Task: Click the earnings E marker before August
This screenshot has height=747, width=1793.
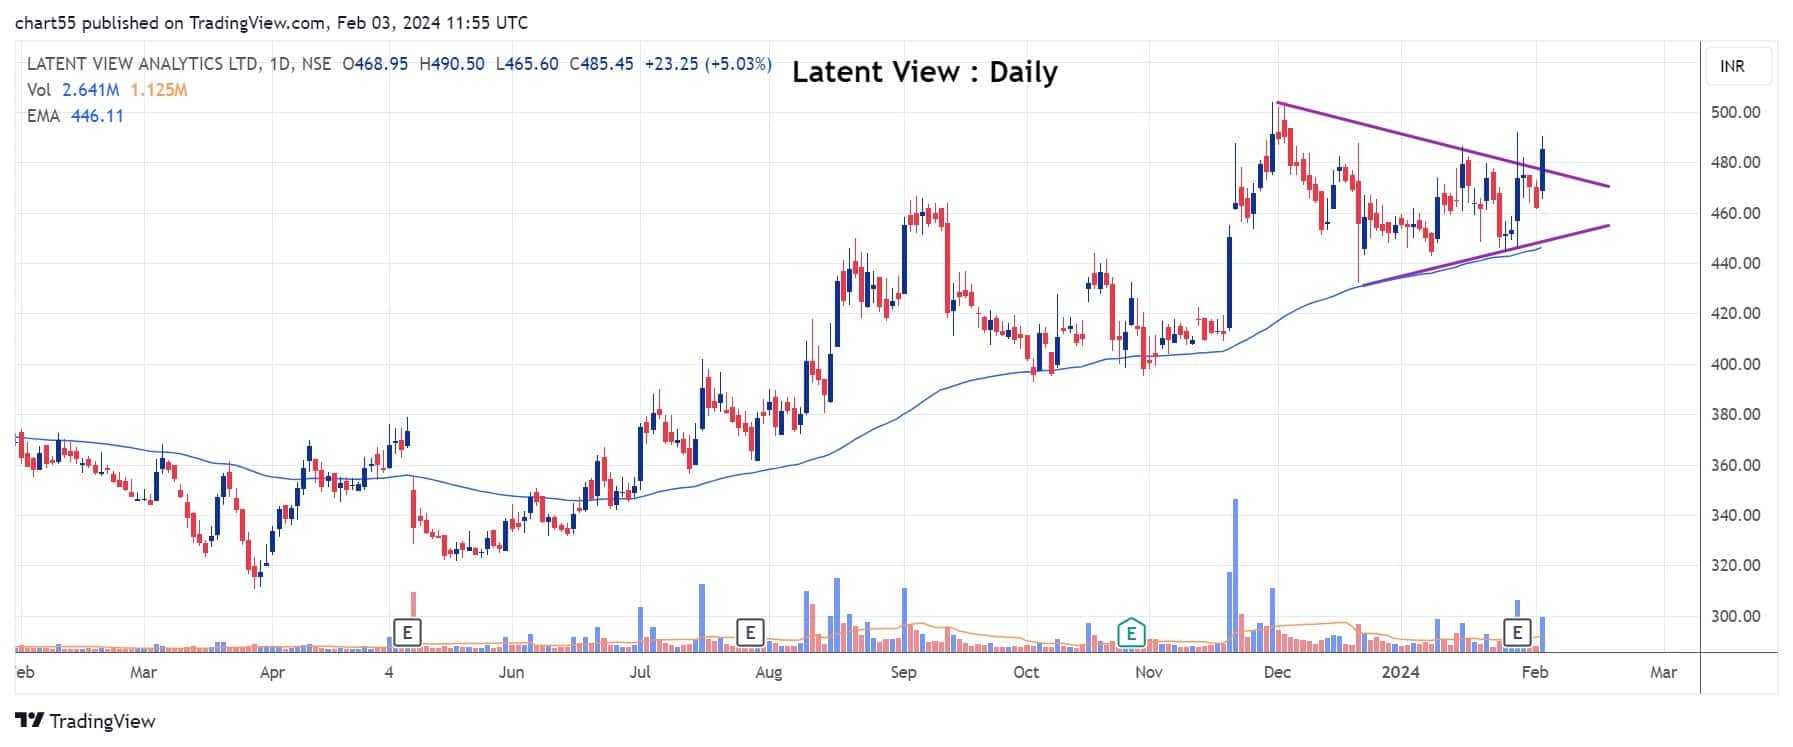Action: [750, 632]
